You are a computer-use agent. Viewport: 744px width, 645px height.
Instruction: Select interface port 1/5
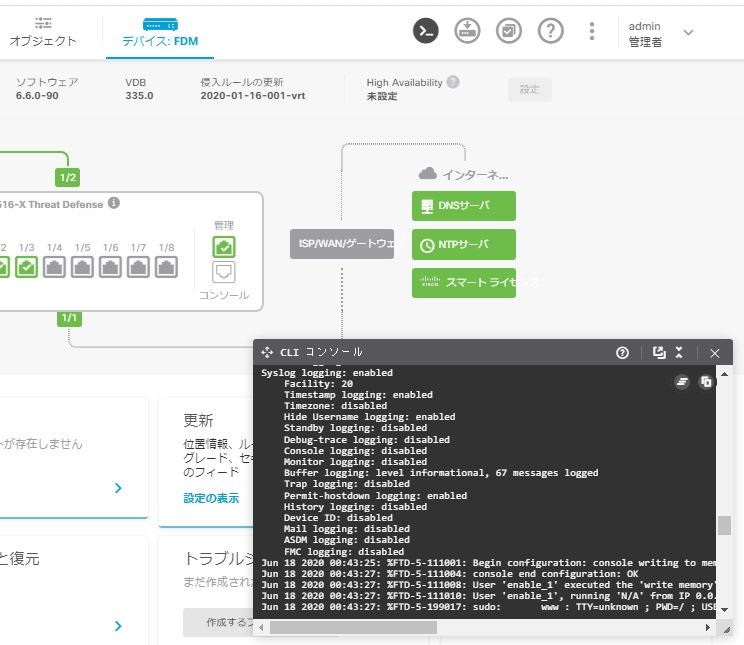tap(83, 267)
